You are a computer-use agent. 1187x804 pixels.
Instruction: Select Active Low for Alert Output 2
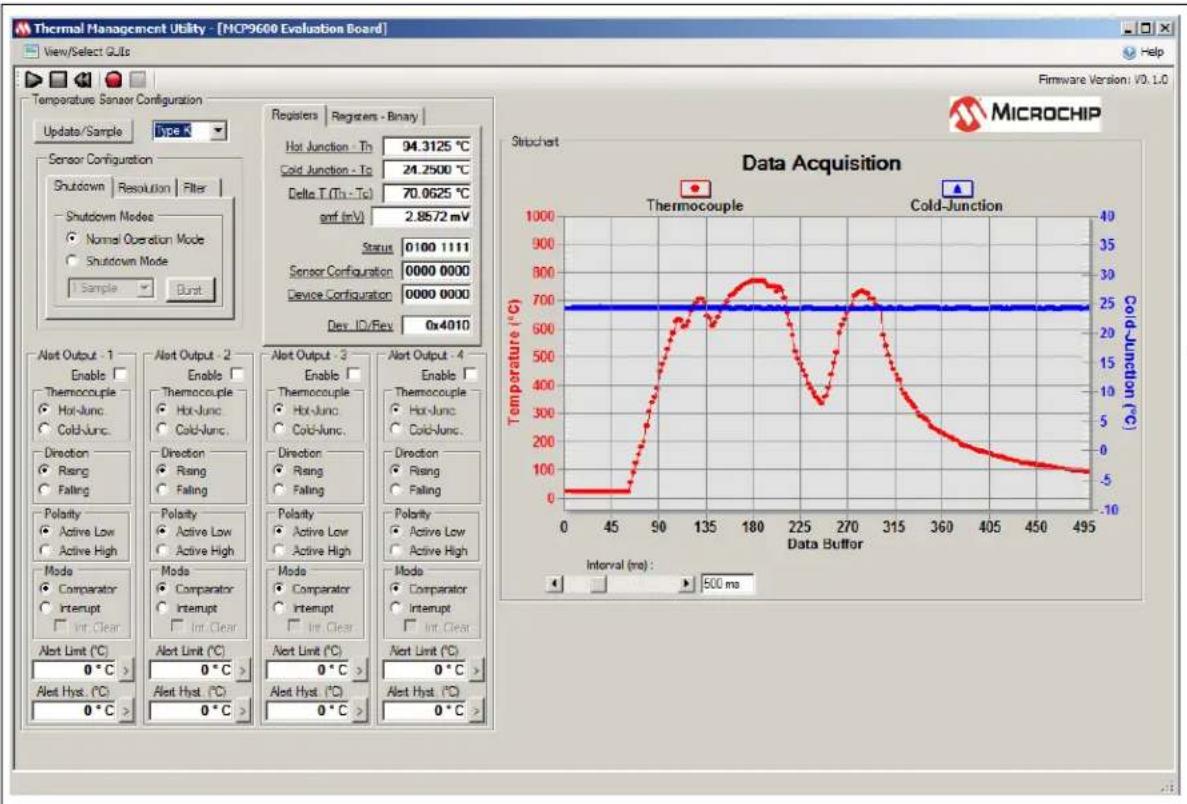161,531
